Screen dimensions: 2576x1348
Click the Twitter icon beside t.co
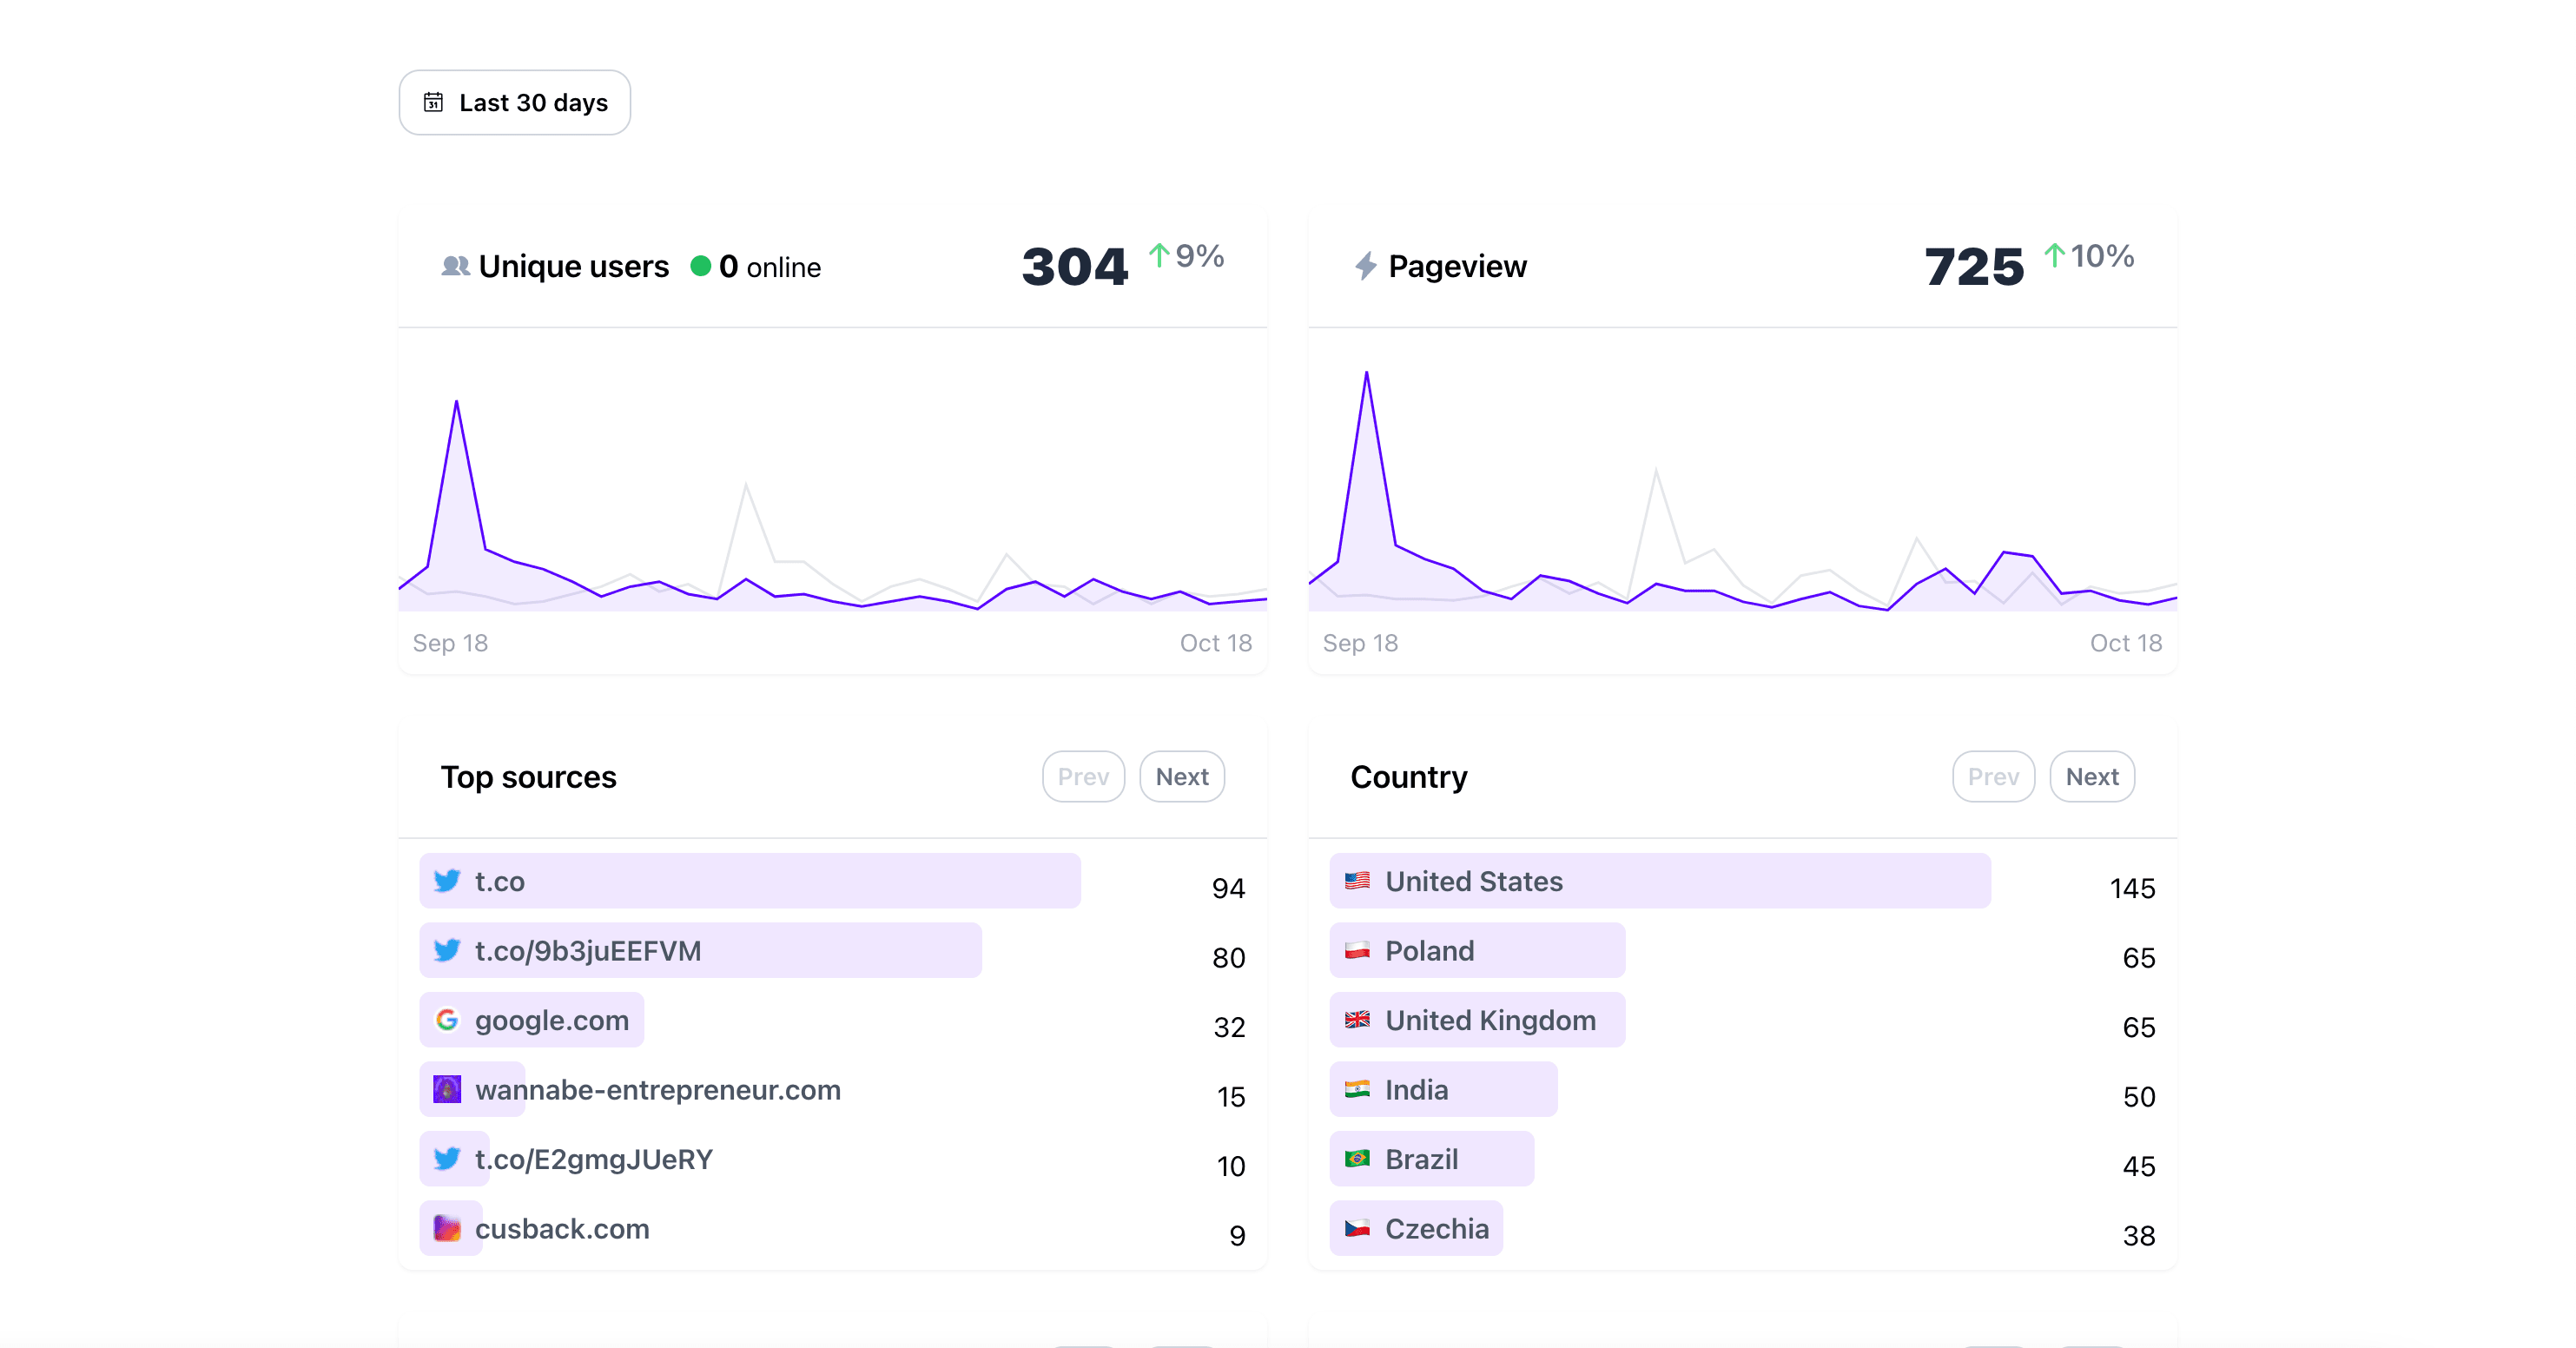pos(447,881)
